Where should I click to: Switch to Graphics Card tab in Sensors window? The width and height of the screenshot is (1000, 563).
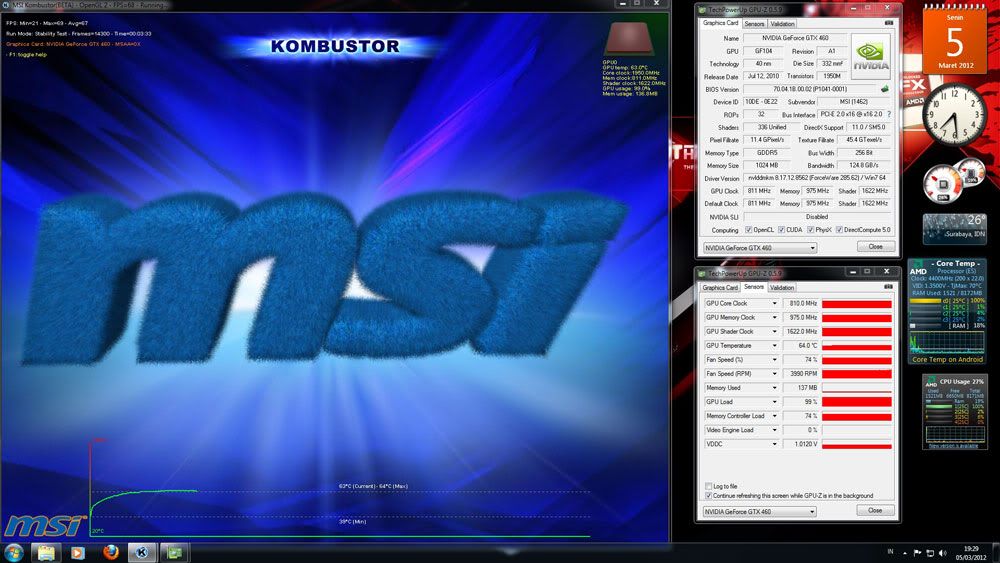[x=720, y=288]
